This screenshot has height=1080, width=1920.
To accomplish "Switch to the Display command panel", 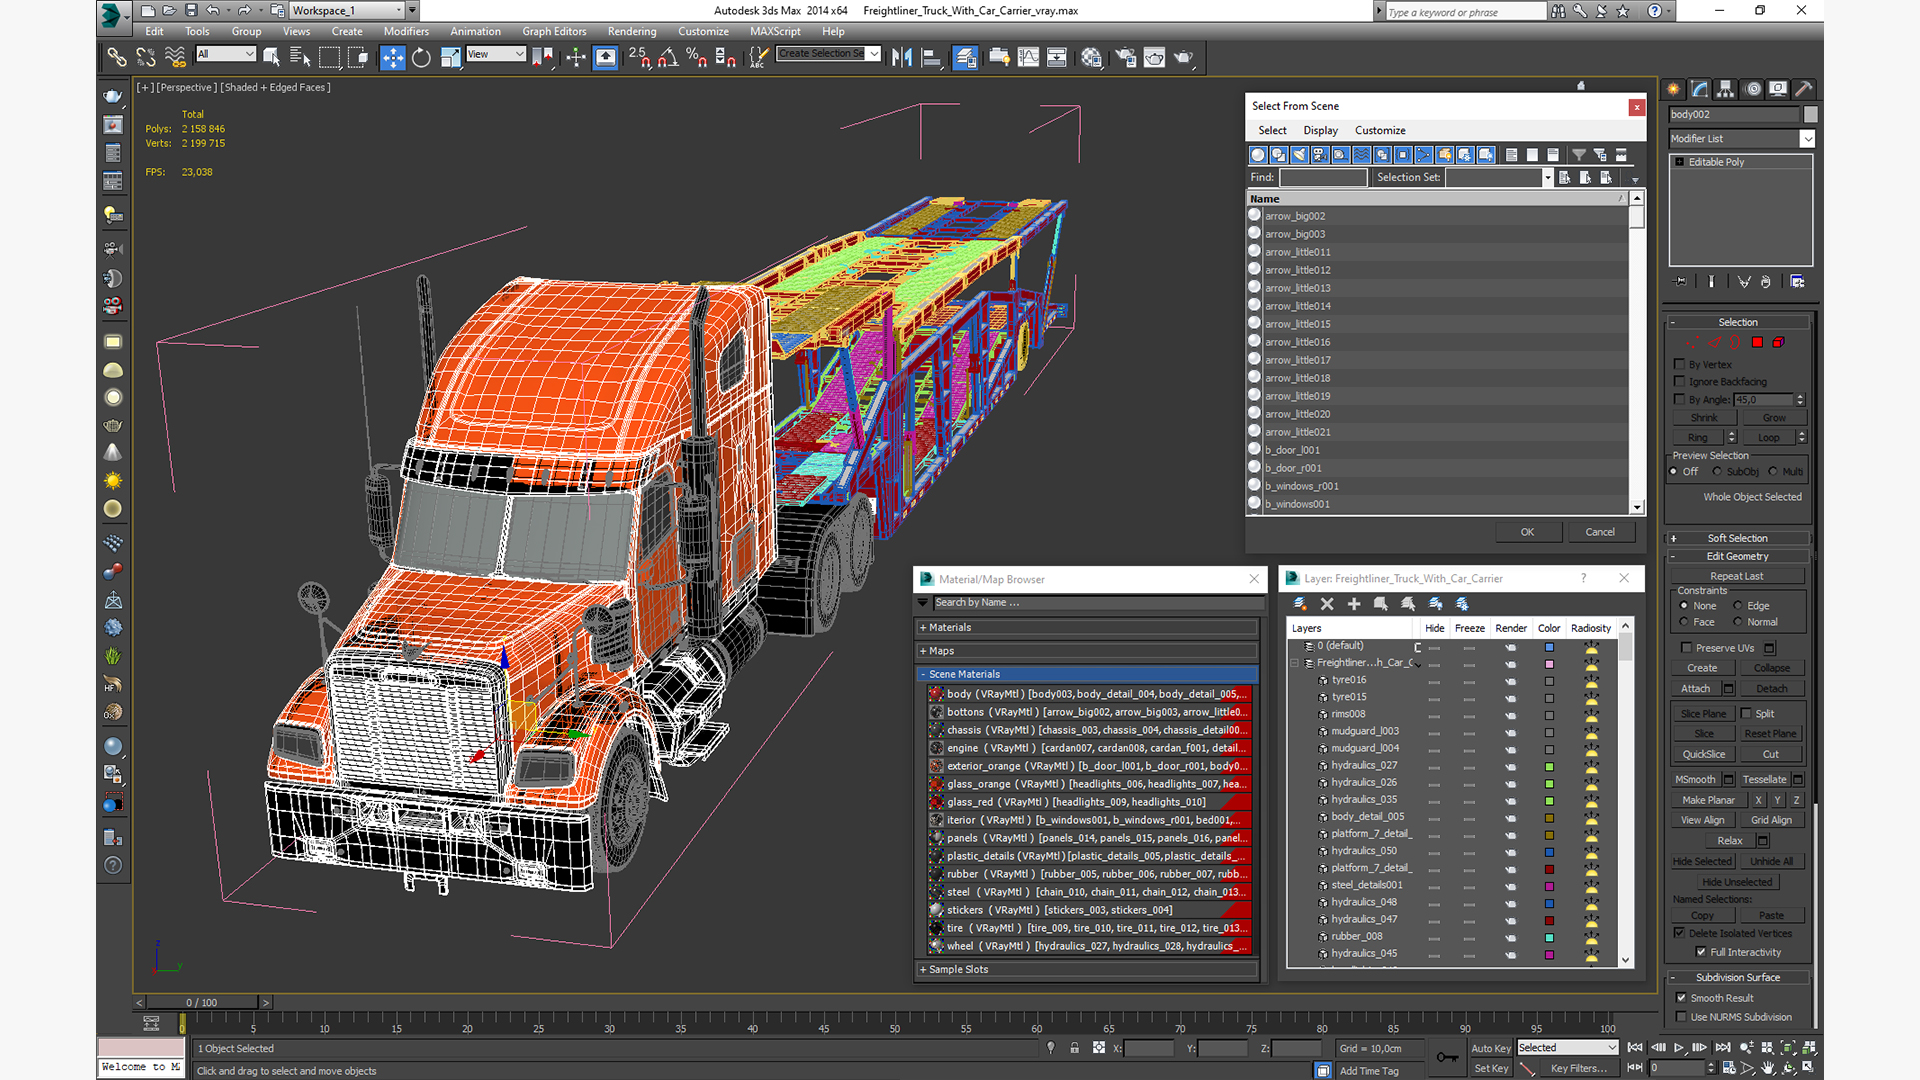I will (x=1778, y=89).
